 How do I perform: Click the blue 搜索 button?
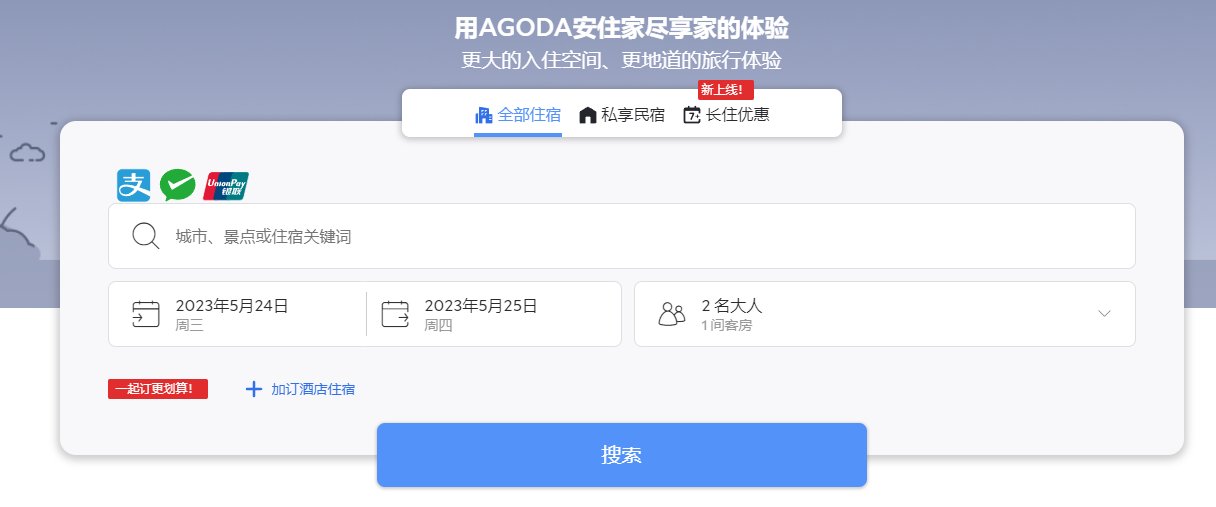[622, 455]
